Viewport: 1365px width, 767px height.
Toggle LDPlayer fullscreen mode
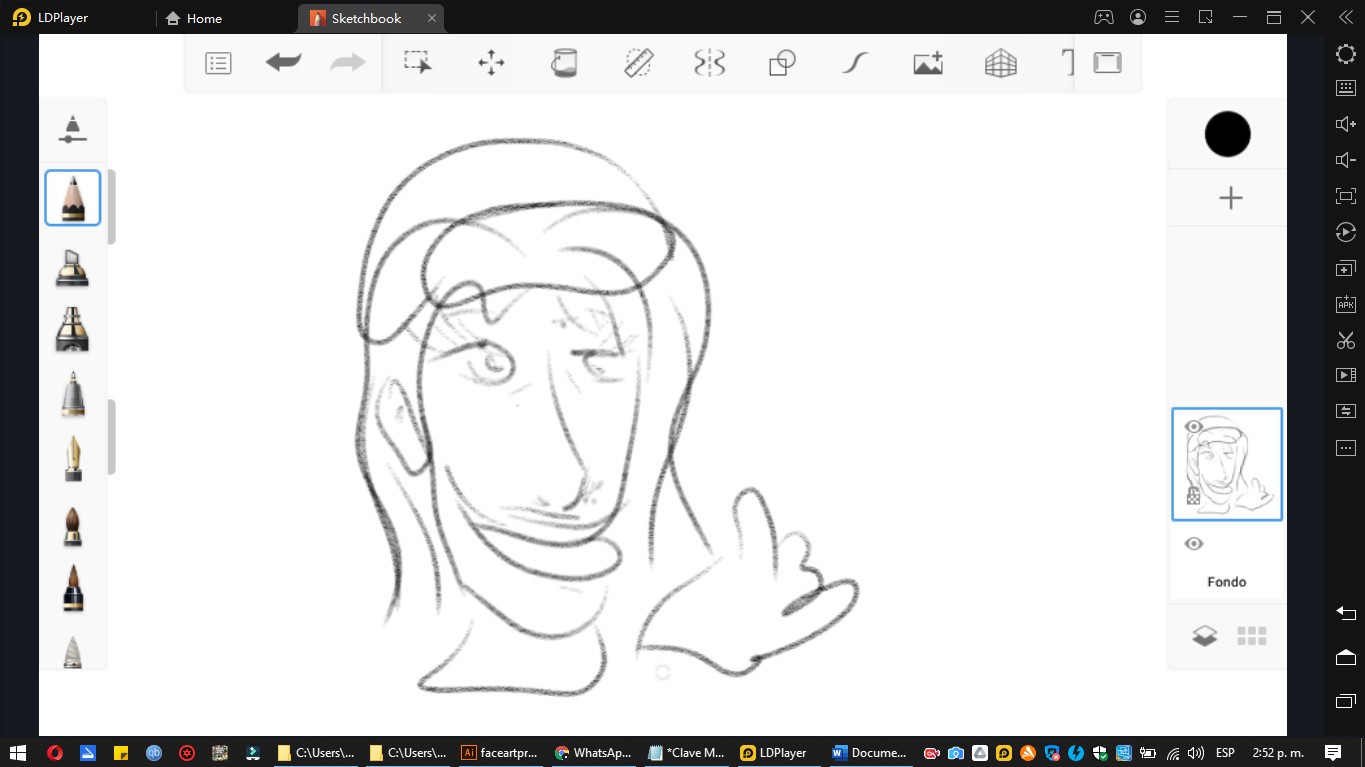coord(1346,196)
